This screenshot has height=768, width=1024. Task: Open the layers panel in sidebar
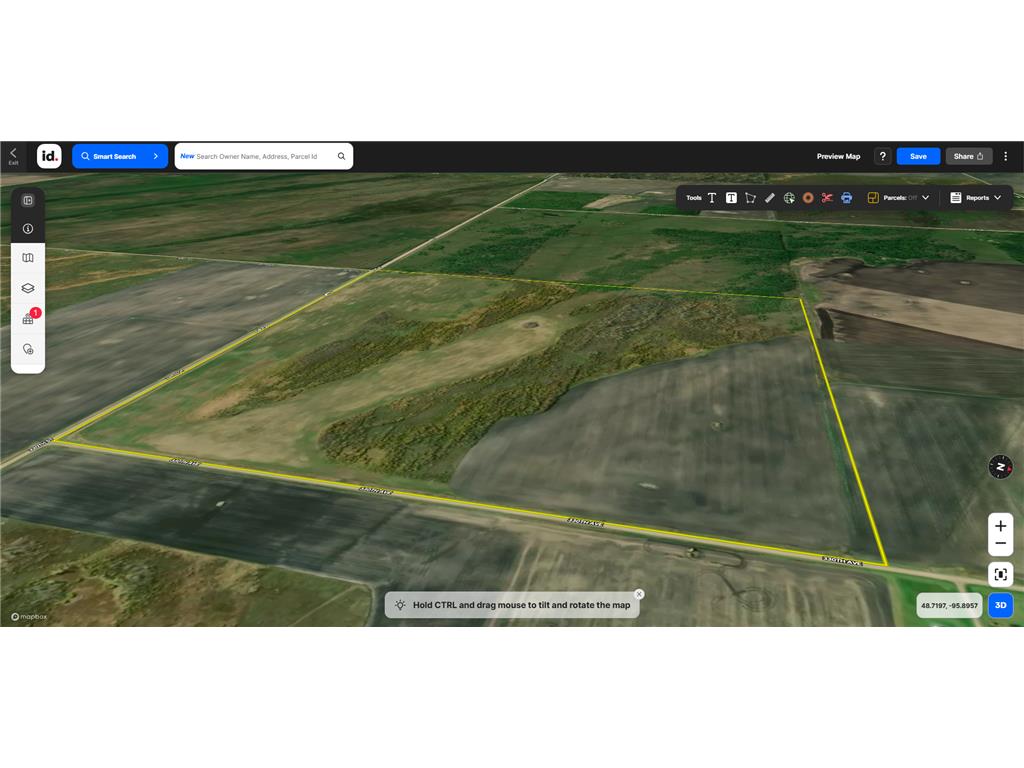28,288
